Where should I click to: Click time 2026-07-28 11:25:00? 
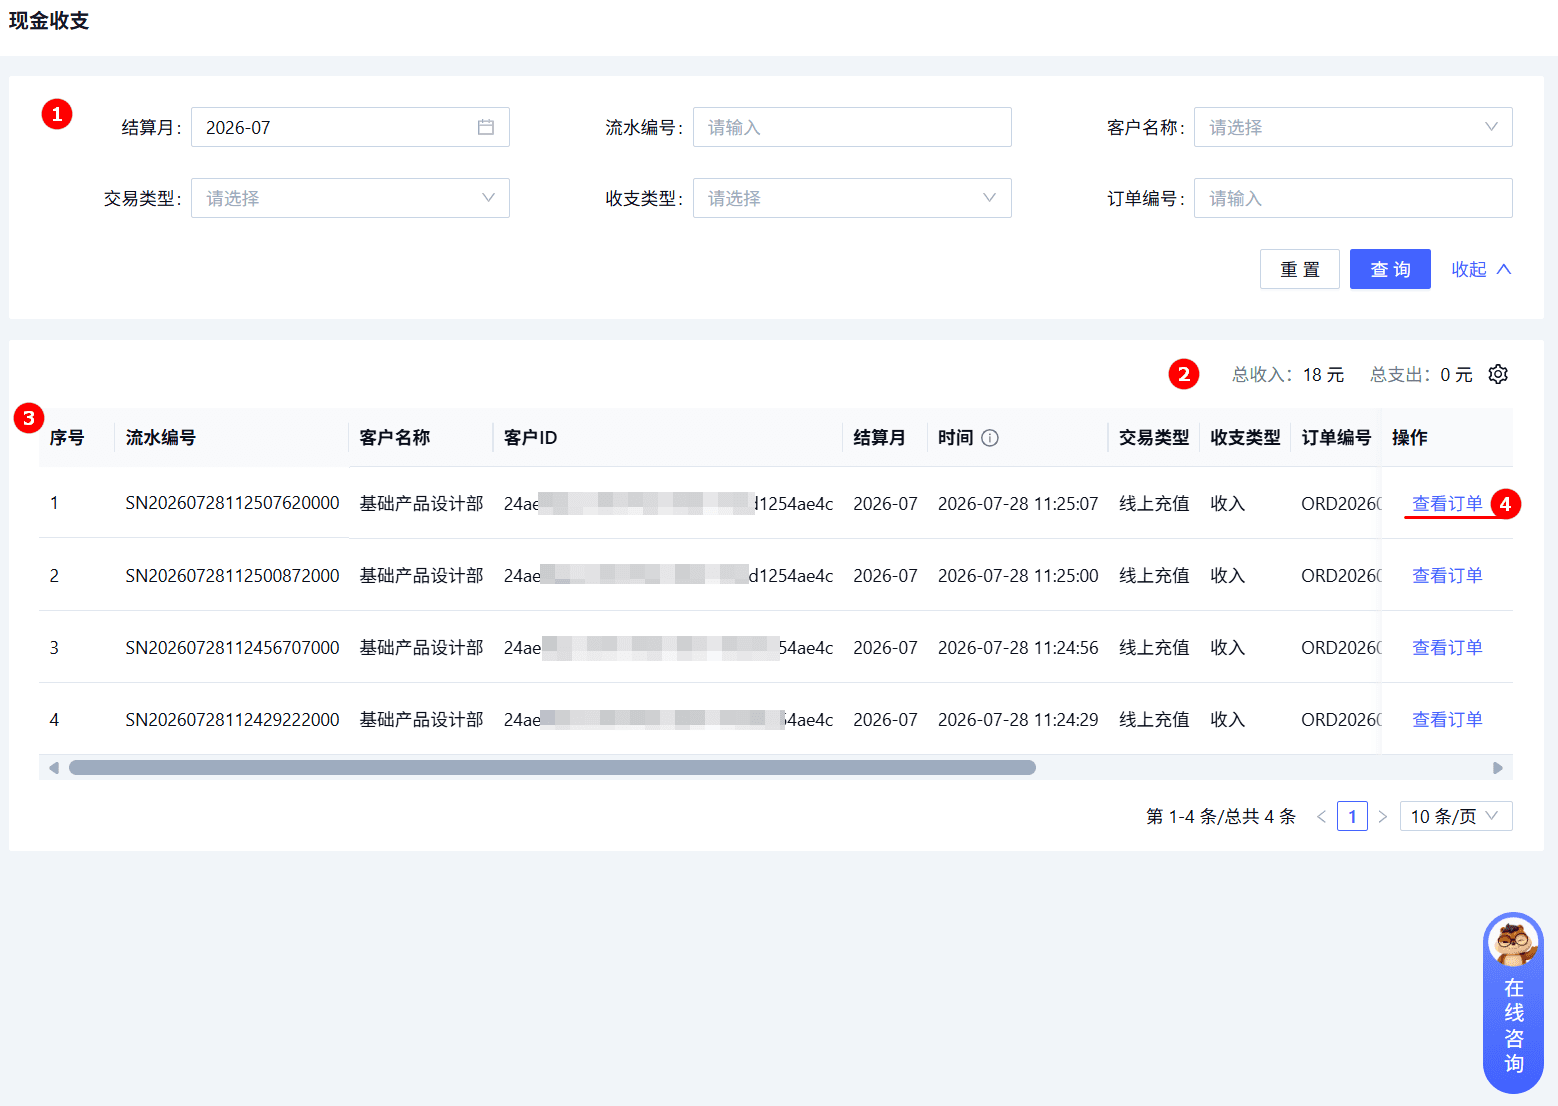click(x=1018, y=575)
